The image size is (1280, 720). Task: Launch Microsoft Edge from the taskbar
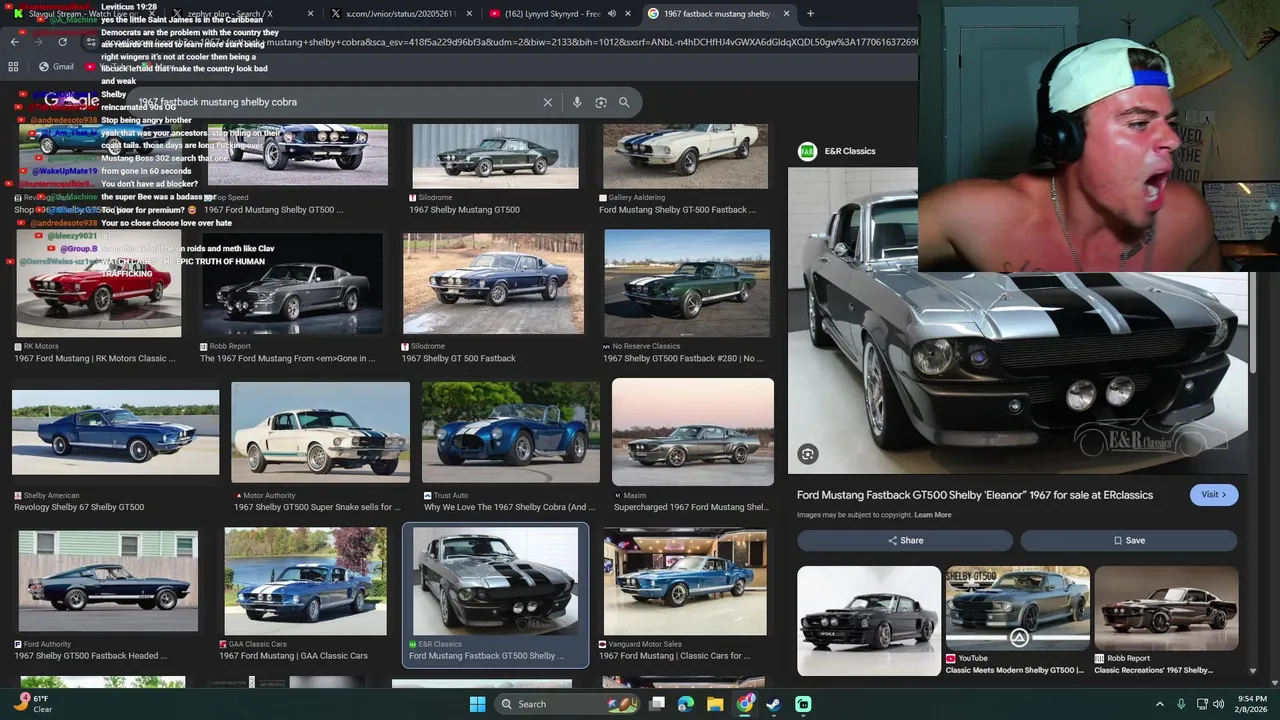[686, 704]
